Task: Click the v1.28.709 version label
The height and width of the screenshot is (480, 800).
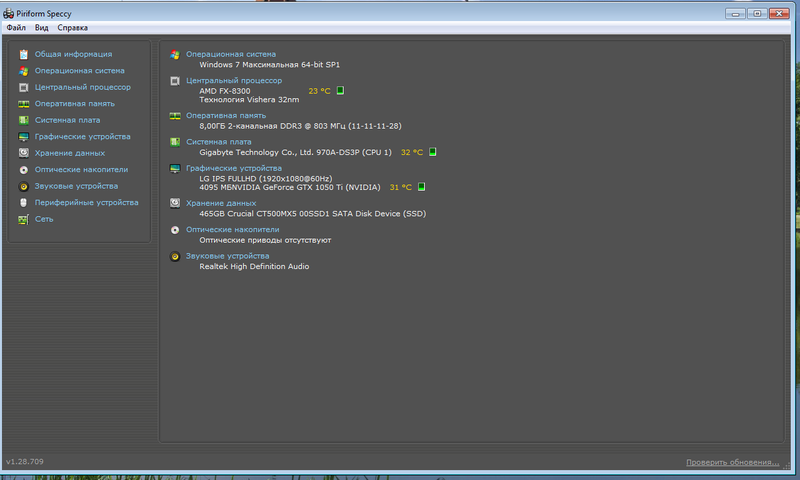Action: pos(24,462)
